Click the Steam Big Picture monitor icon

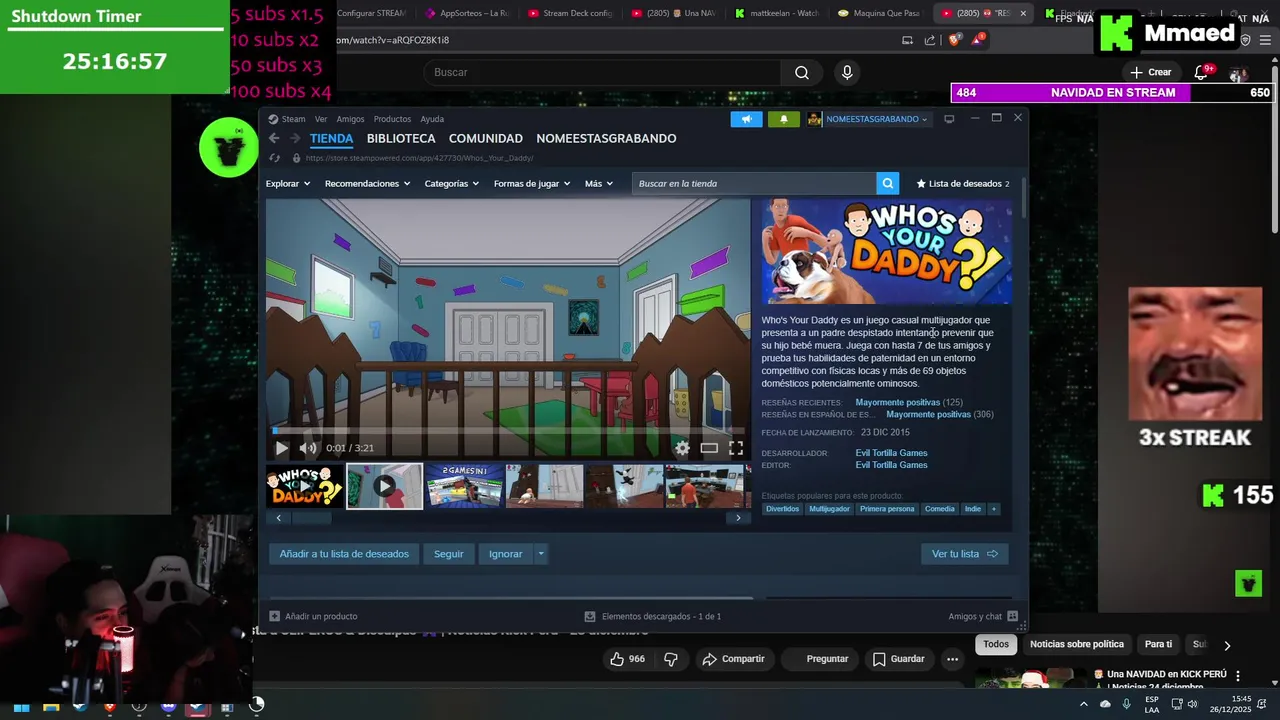point(949,119)
